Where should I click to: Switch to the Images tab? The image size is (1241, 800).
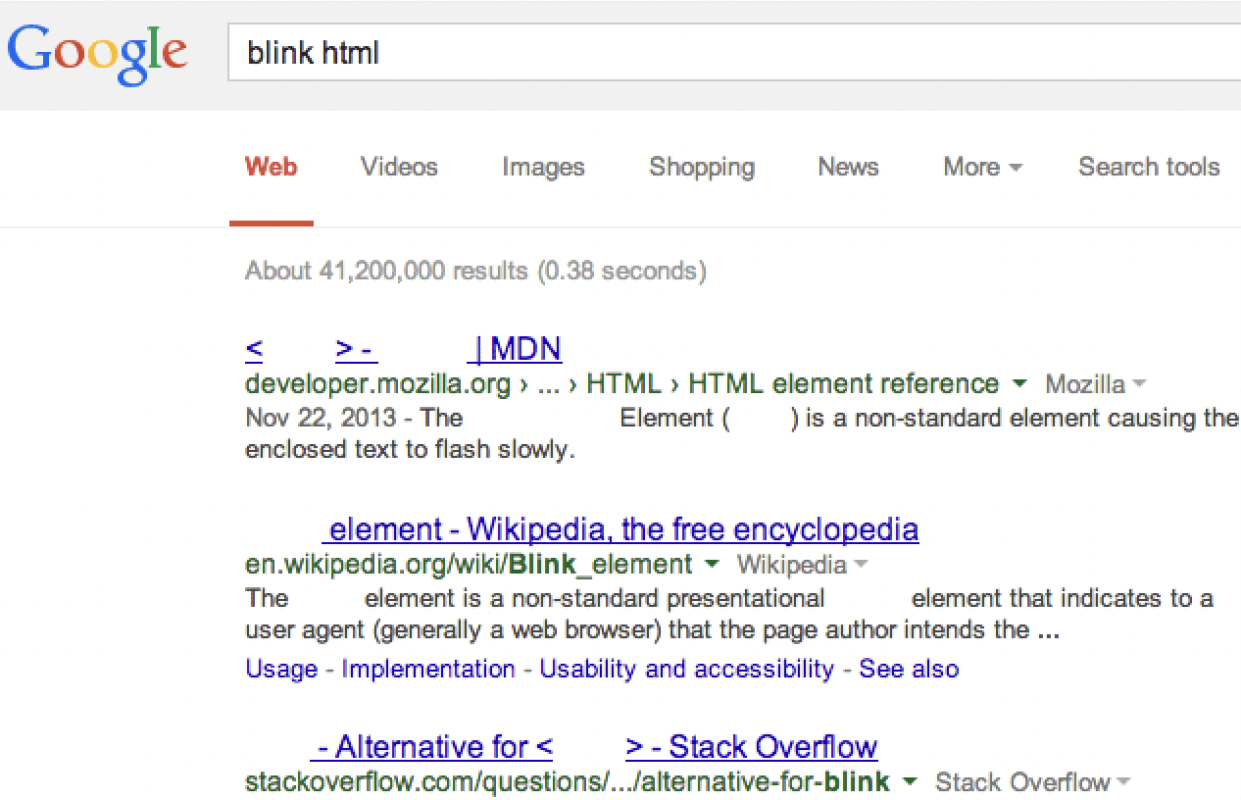[x=543, y=167]
